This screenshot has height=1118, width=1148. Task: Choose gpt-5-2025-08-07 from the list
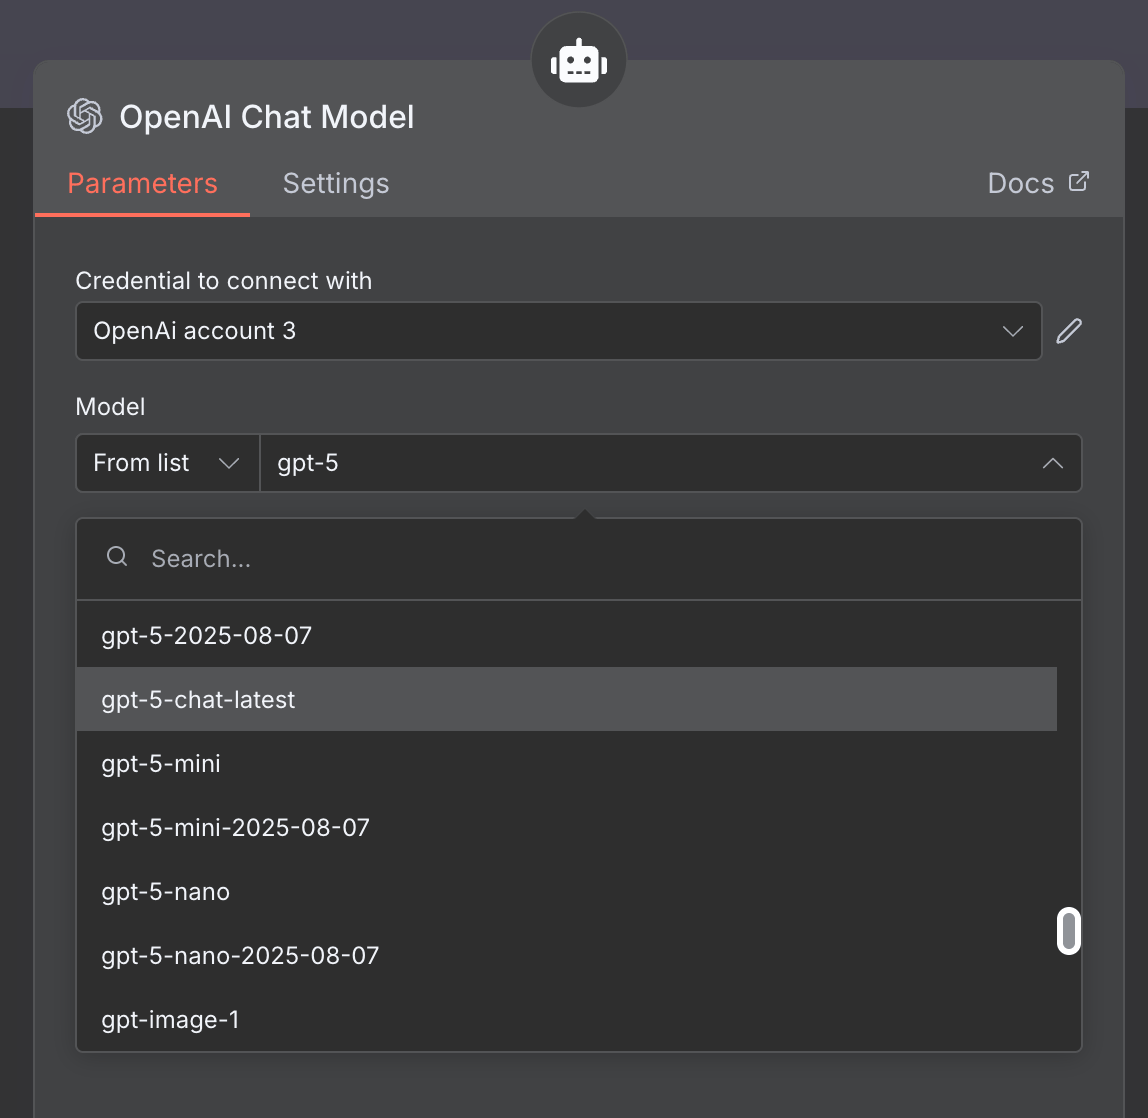point(207,636)
